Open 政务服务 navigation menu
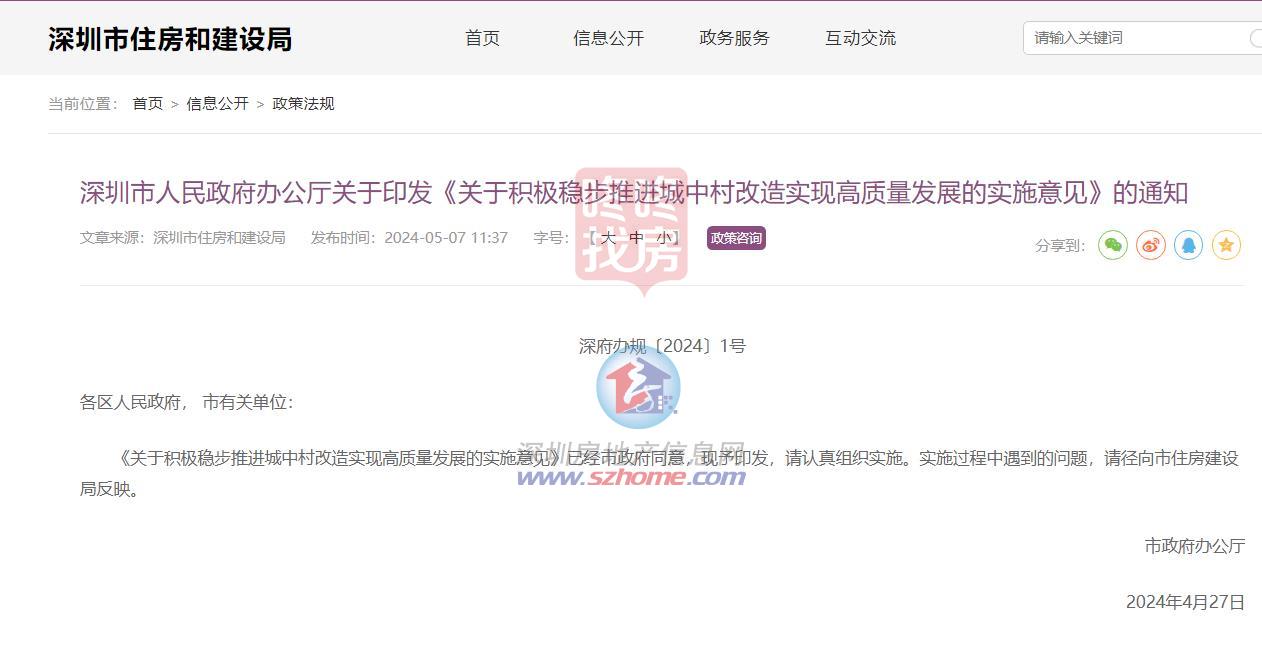1262x651 pixels. [x=734, y=38]
